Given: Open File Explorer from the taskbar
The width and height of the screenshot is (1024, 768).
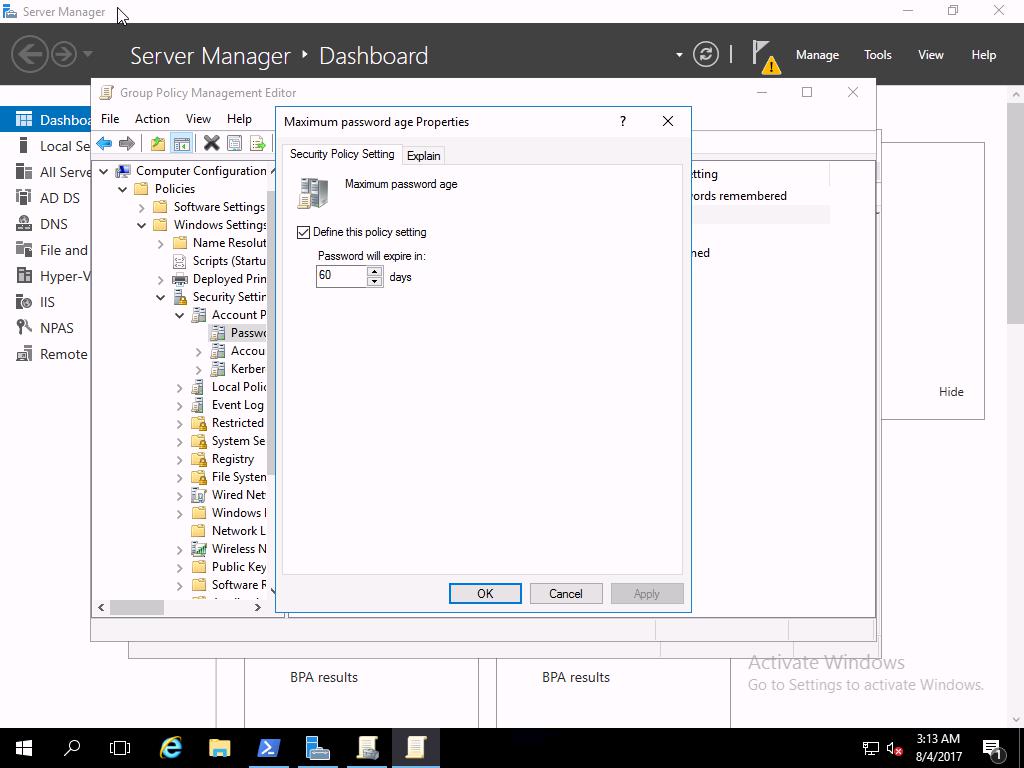Looking at the screenshot, I should point(220,748).
